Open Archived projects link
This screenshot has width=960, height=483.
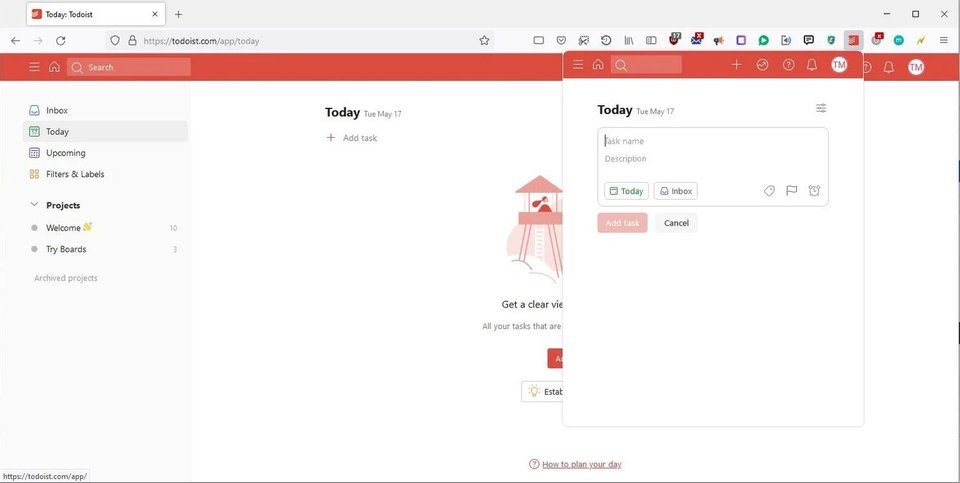point(66,278)
